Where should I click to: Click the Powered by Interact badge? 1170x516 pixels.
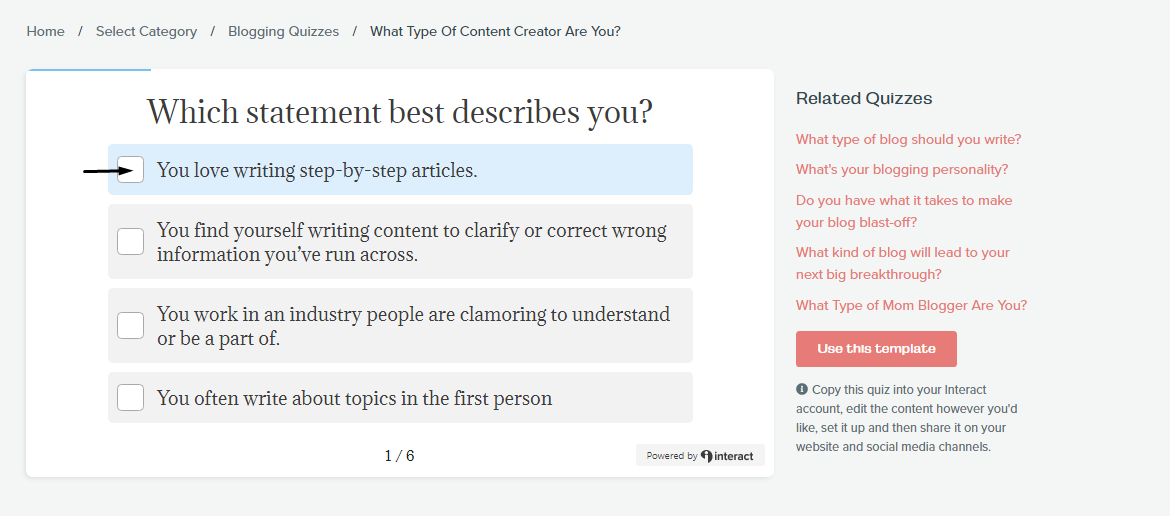point(700,456)
